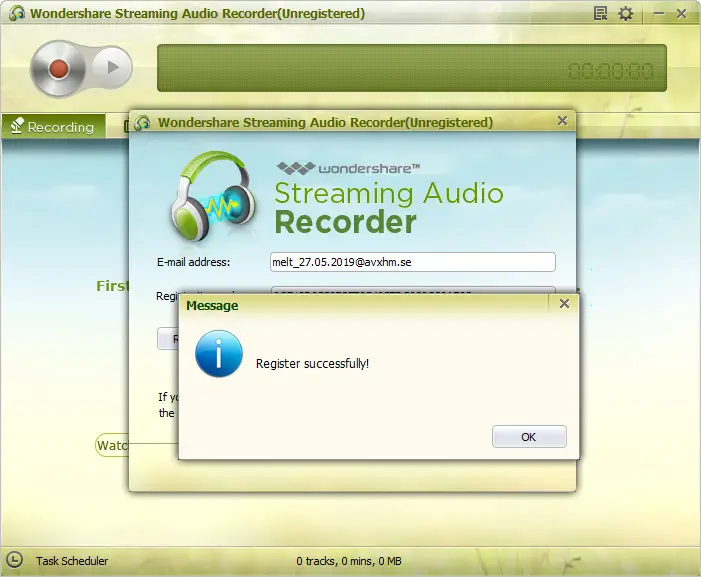Click the blue information icon in Message
This screenshot has height=577, width=701.
219,354
